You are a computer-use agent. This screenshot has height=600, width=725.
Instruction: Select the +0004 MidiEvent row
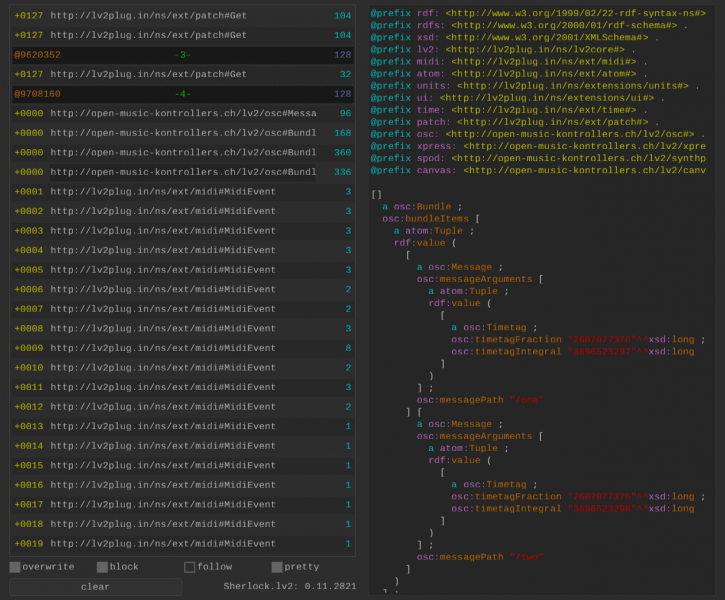(x=182, y=250)
